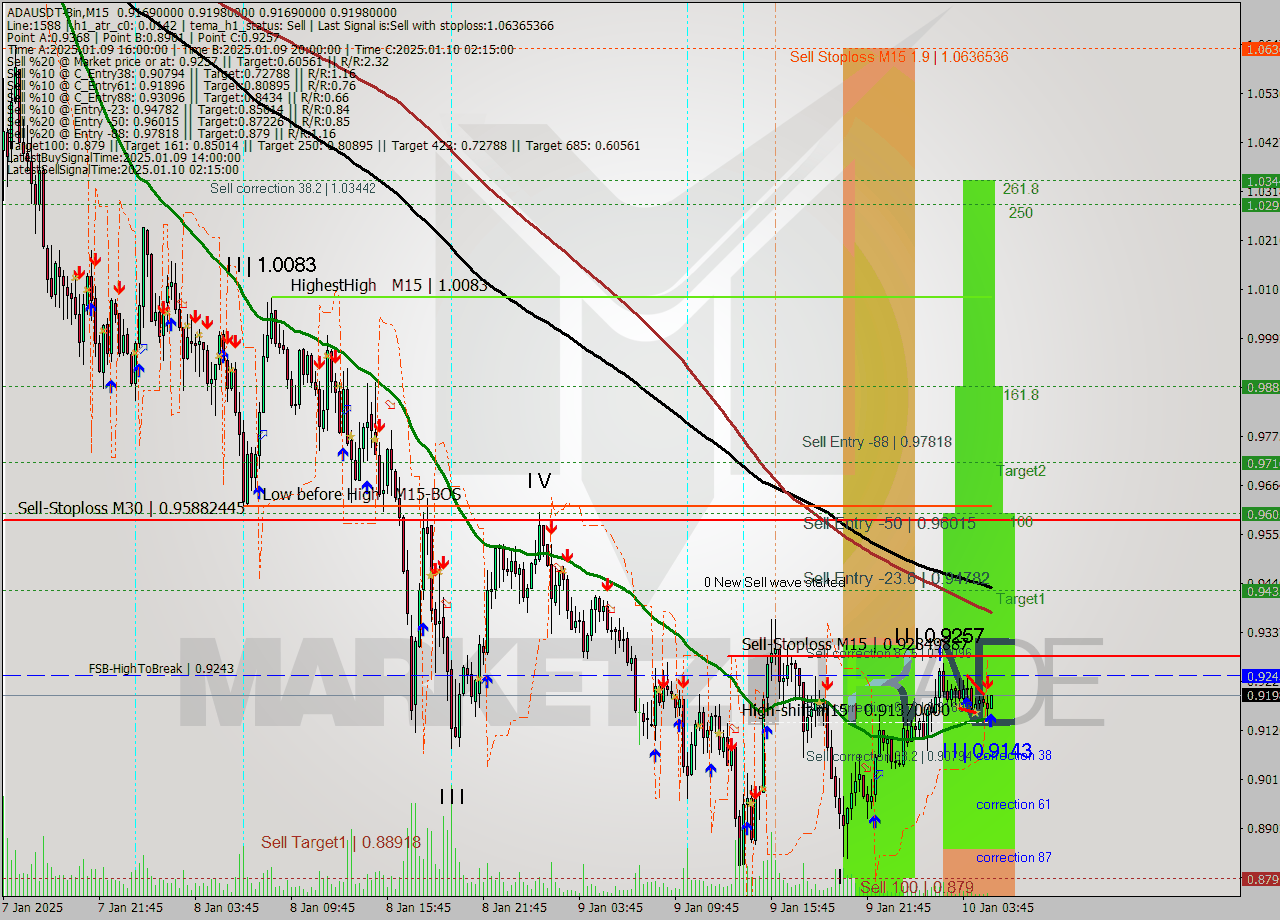Click the 'Sell %10 @ C_Entry61' line
The width and height of the screenshot is (1280, 920).
click(181, 85)
